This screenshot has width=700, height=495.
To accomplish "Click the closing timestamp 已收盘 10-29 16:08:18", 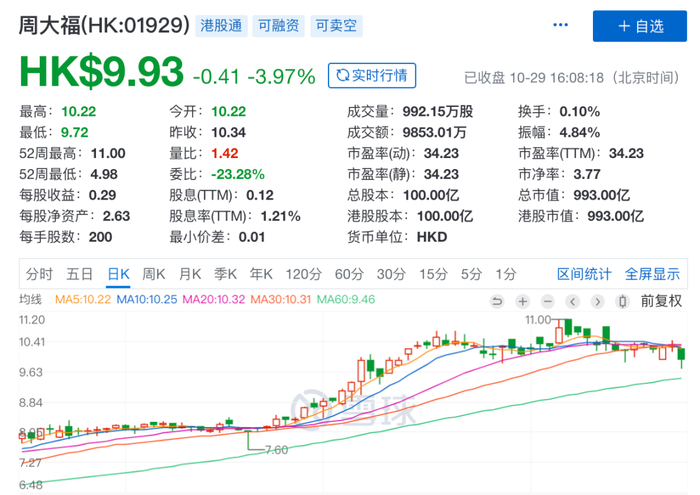I will click(x=534, y=78).
